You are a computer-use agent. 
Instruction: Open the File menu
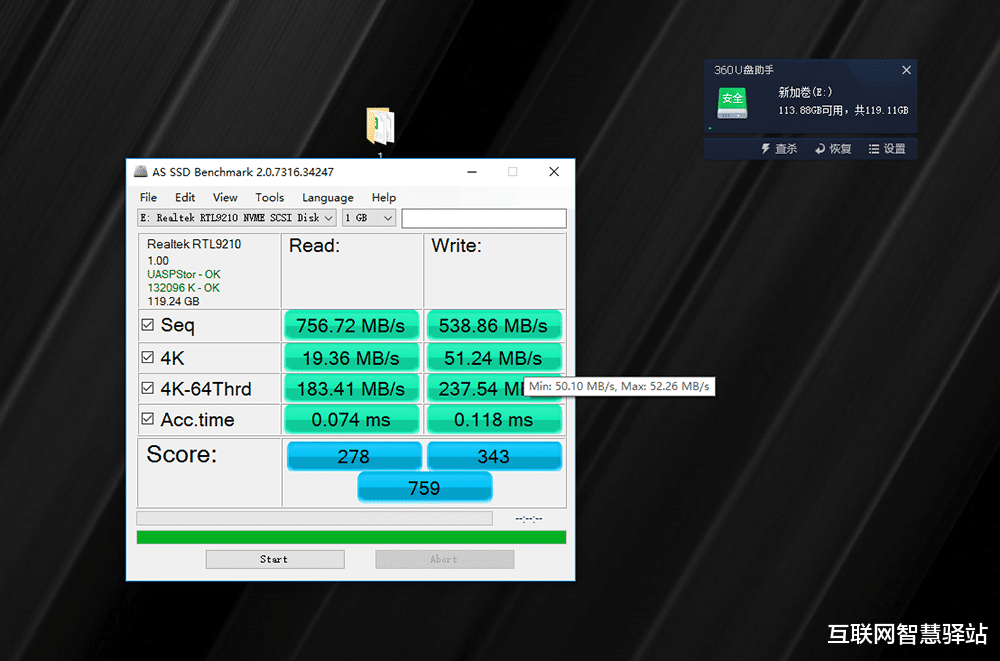pos(148,197)
